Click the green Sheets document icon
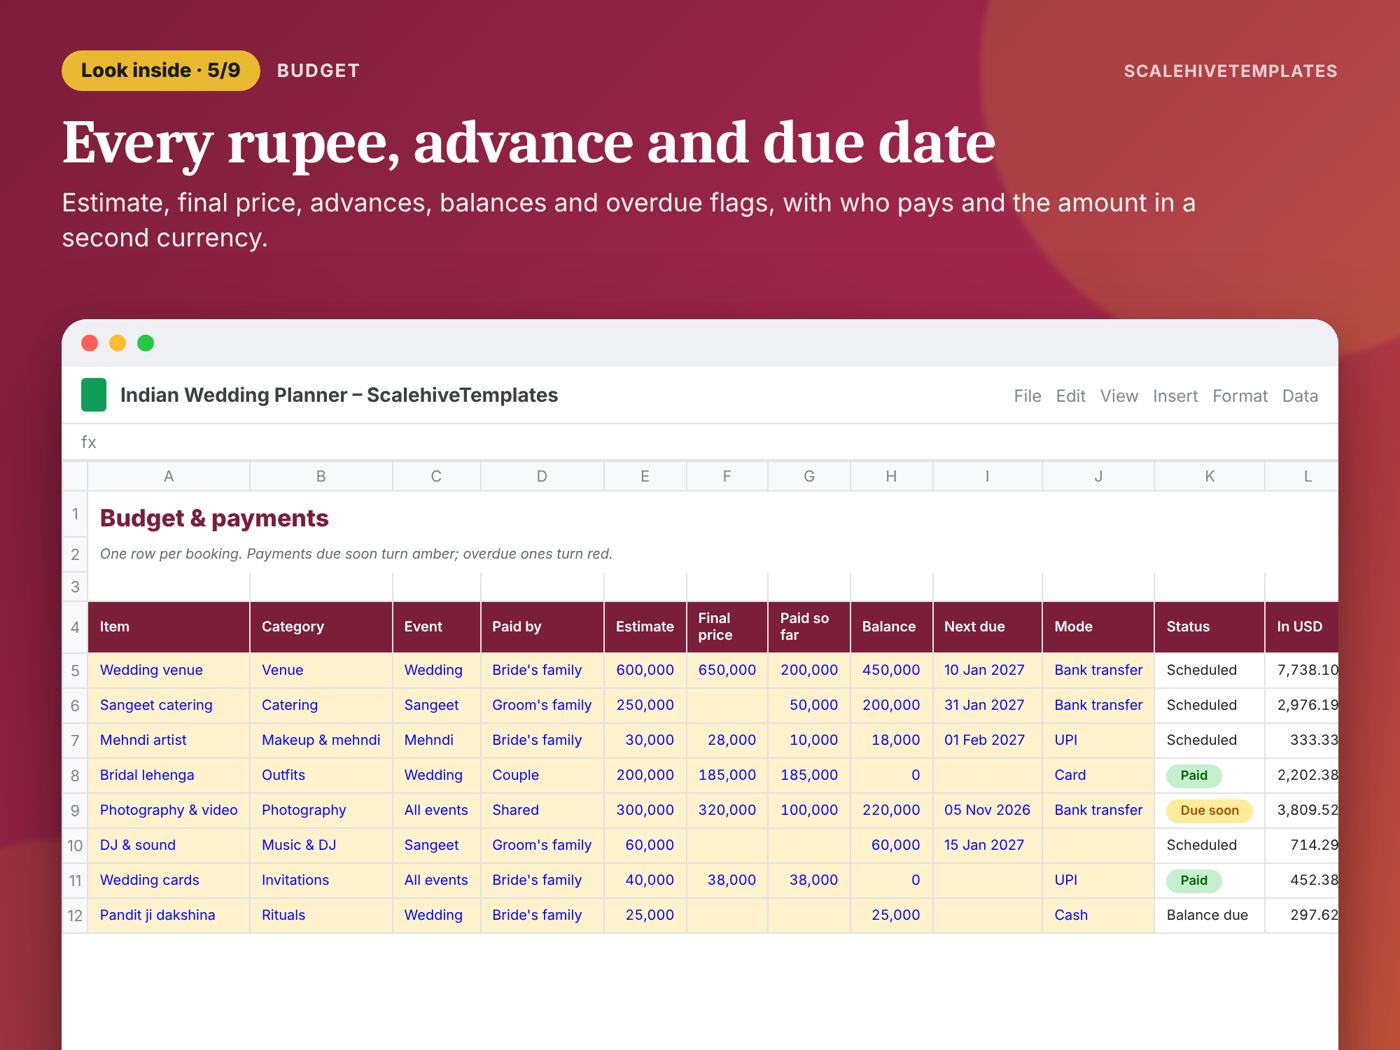The height and width of the screenshot is (1050, 1400). pos(93,395)
